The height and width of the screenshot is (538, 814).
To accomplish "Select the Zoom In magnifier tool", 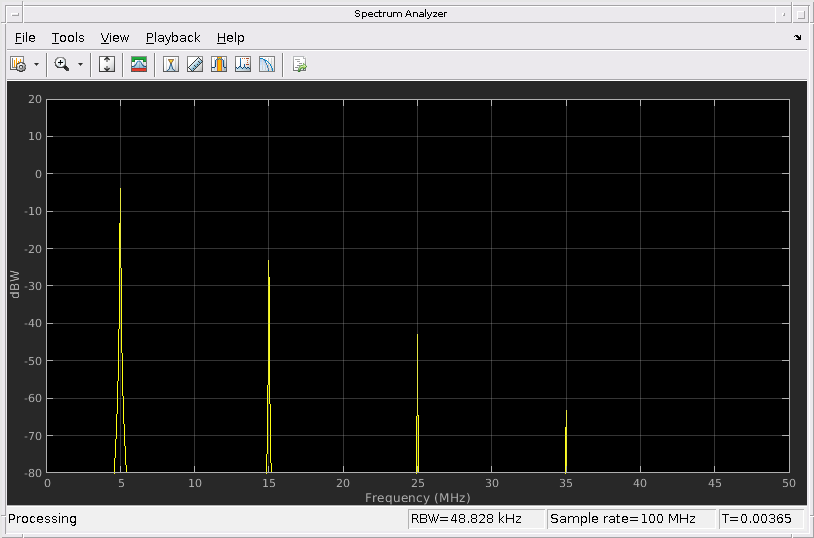I will click(62, 64).
